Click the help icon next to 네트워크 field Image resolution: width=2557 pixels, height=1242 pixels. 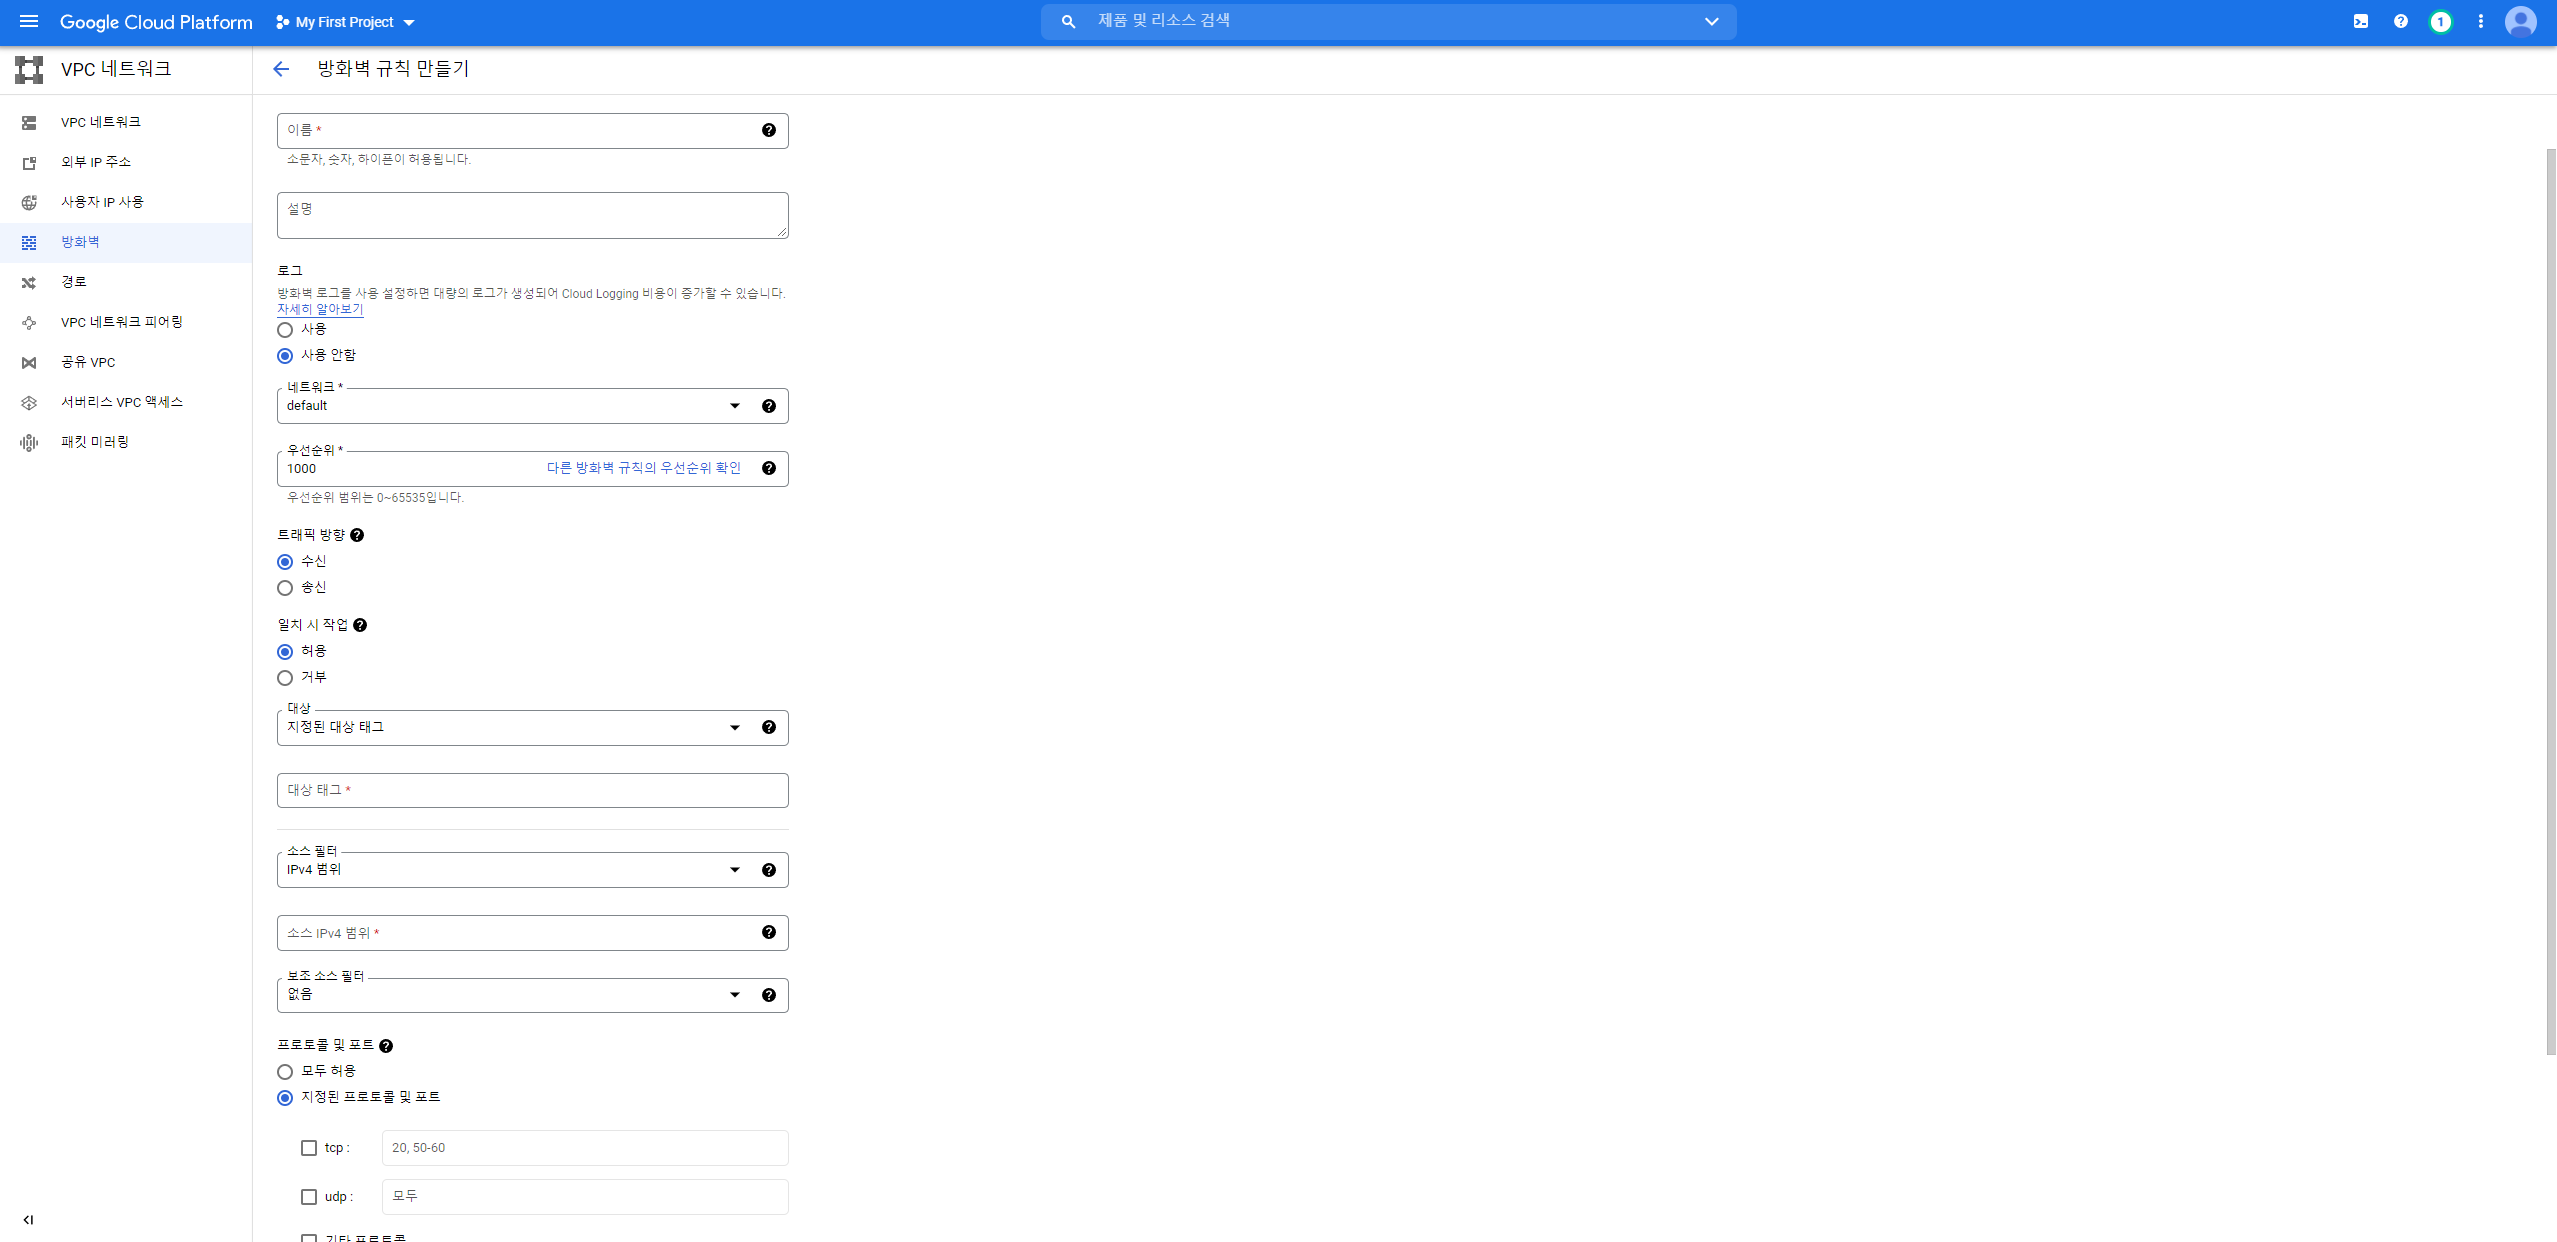[768, 406]
